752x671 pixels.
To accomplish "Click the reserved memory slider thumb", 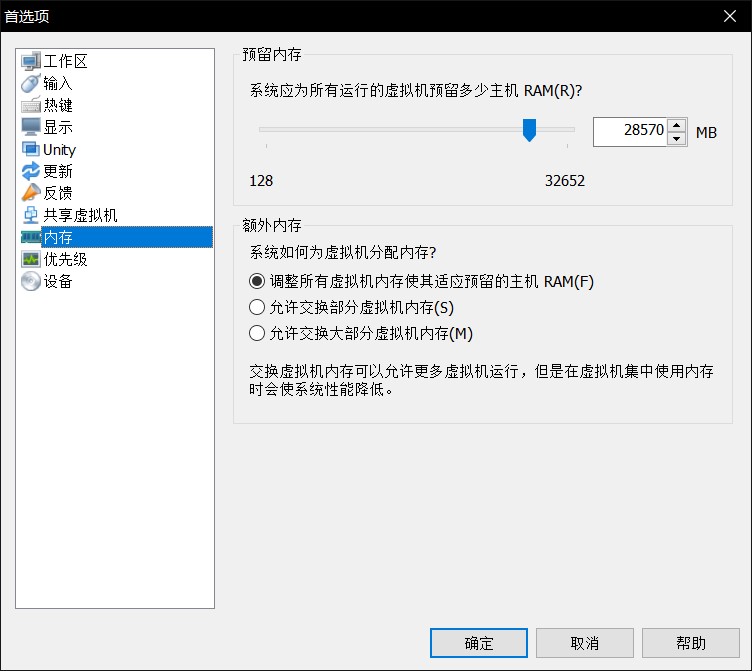I will point(529,130).
